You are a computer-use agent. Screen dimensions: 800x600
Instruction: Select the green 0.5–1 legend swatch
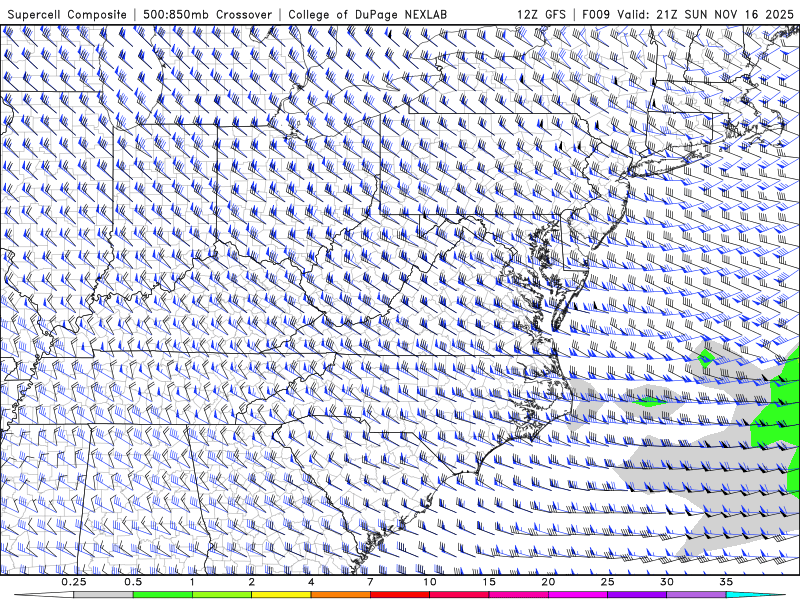click(163, 595)
